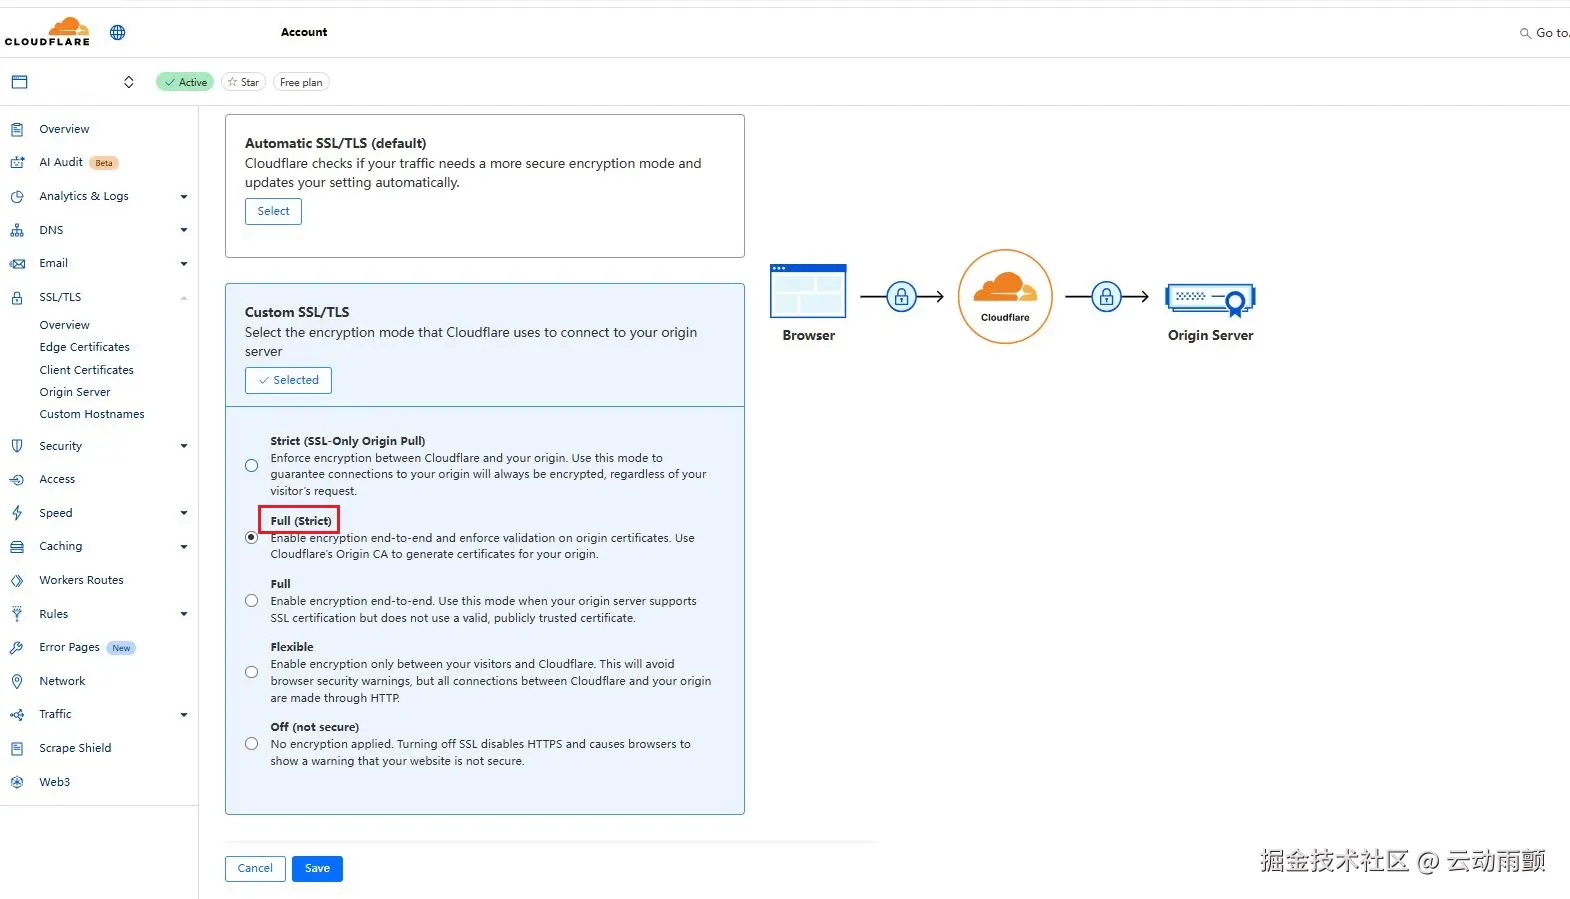Select Off (not secure) radio button
Viewport: 1570px width, 899px height.
(x=251, y=744)
